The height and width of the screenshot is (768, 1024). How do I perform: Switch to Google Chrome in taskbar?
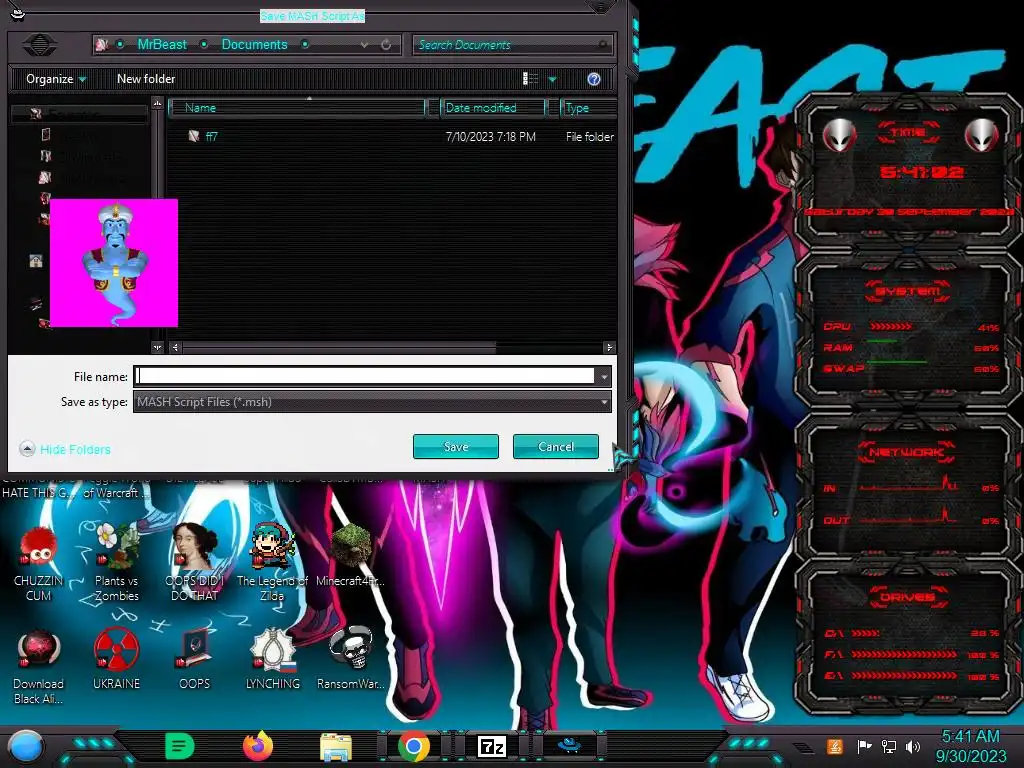(x=414, y=746)
